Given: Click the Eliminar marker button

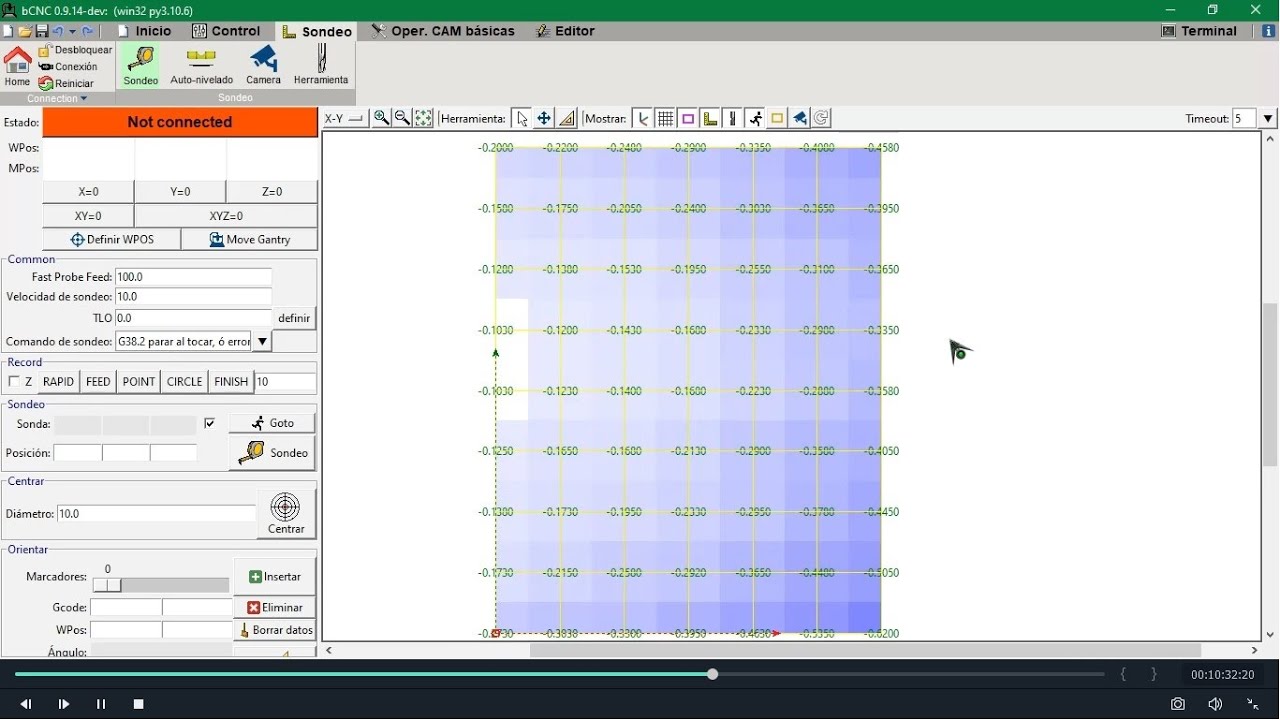Looking at the screenshot, I should tap(275, 607).
